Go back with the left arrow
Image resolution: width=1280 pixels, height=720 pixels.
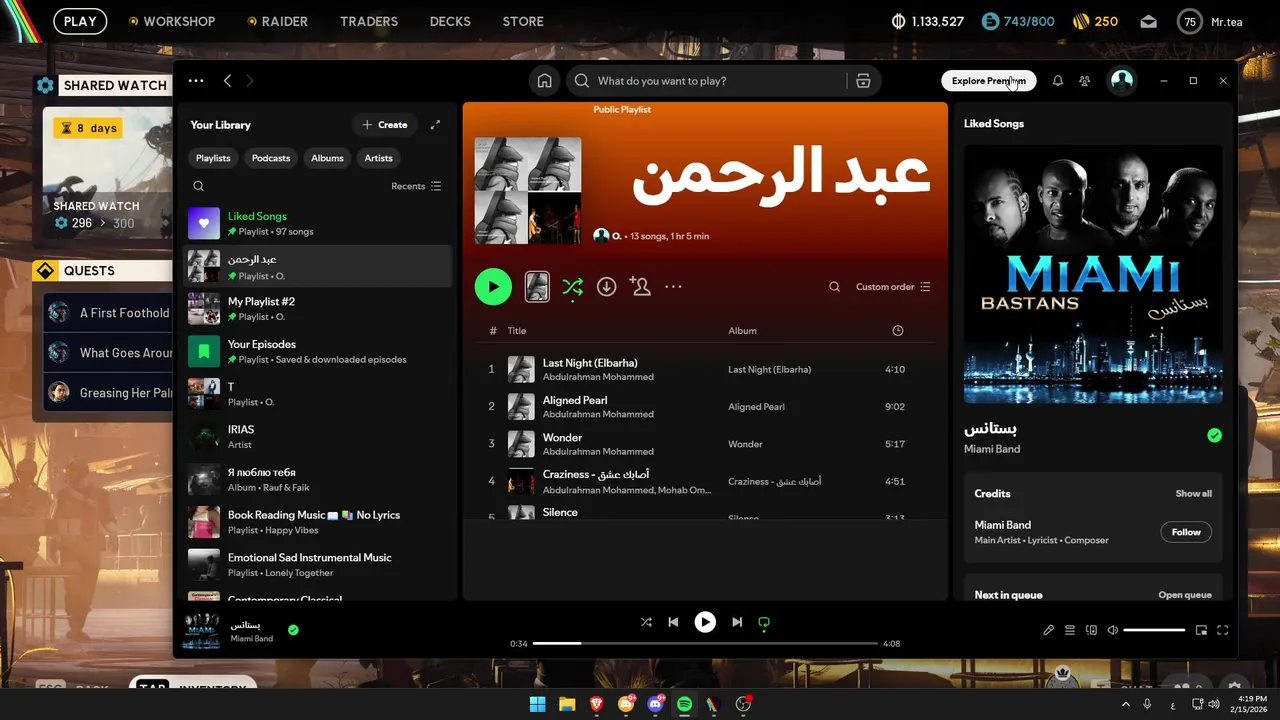(x=228, y=81)
